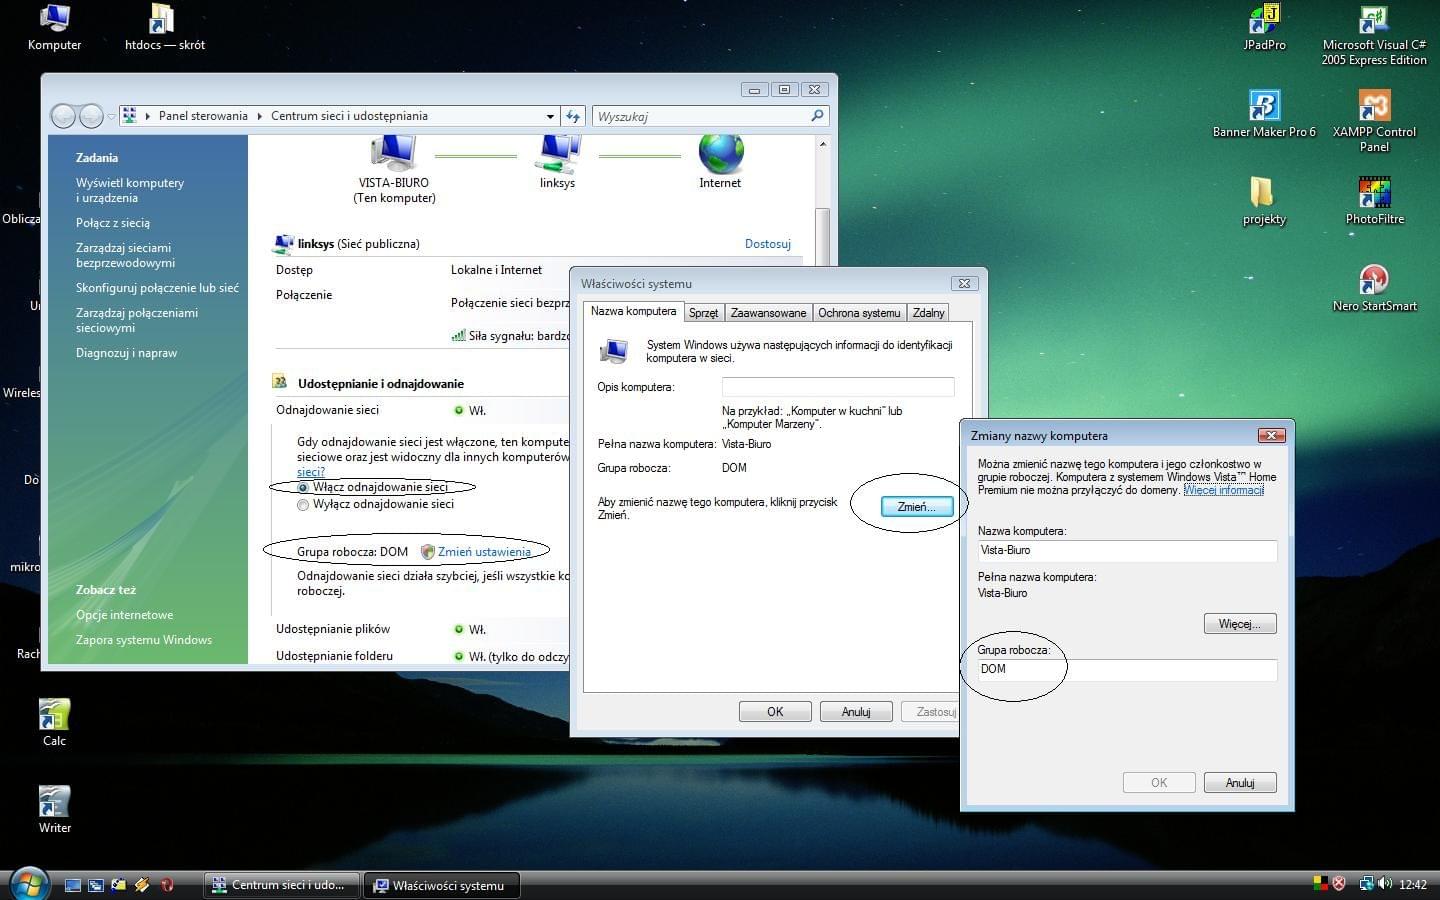Screen dimensions: 1440x900
Task: Click Show Desktop quick launch icon
Action: pyautogui.click(x=73, y=885)
